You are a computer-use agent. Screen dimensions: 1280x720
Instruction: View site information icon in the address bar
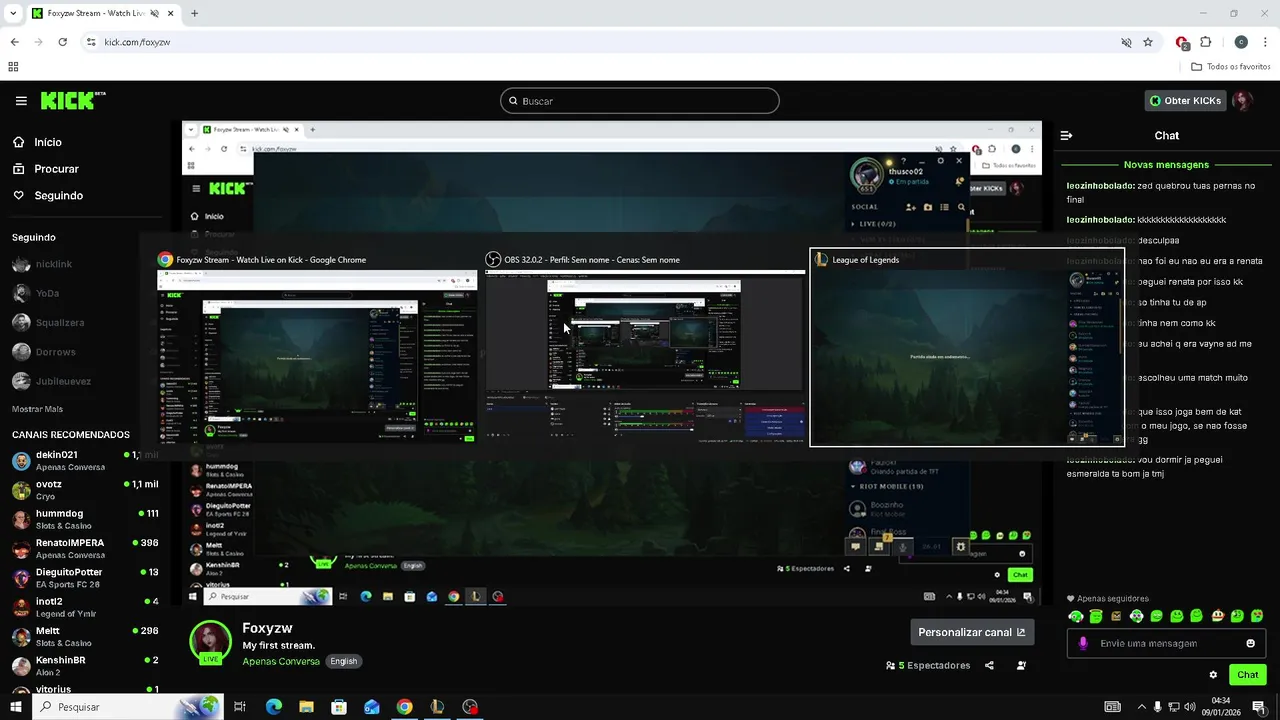91,42
